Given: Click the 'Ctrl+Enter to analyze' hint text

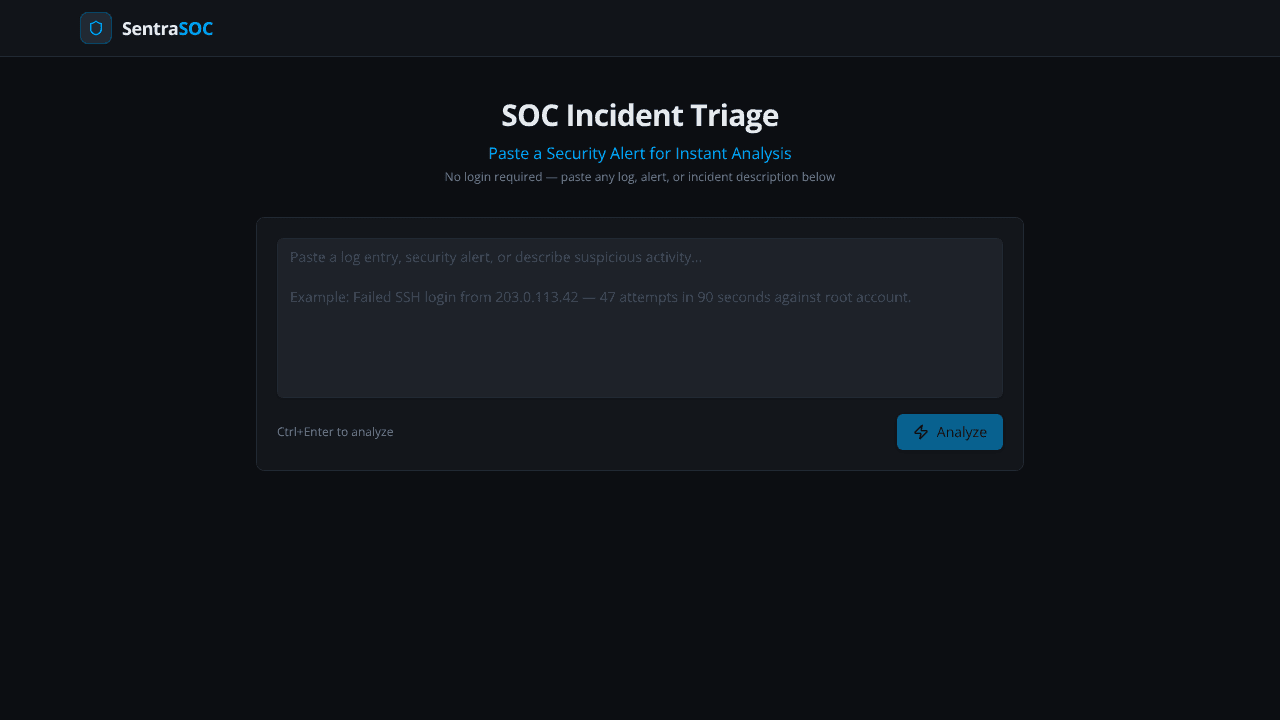Looking at the screenshot, I should click(335, 432).
